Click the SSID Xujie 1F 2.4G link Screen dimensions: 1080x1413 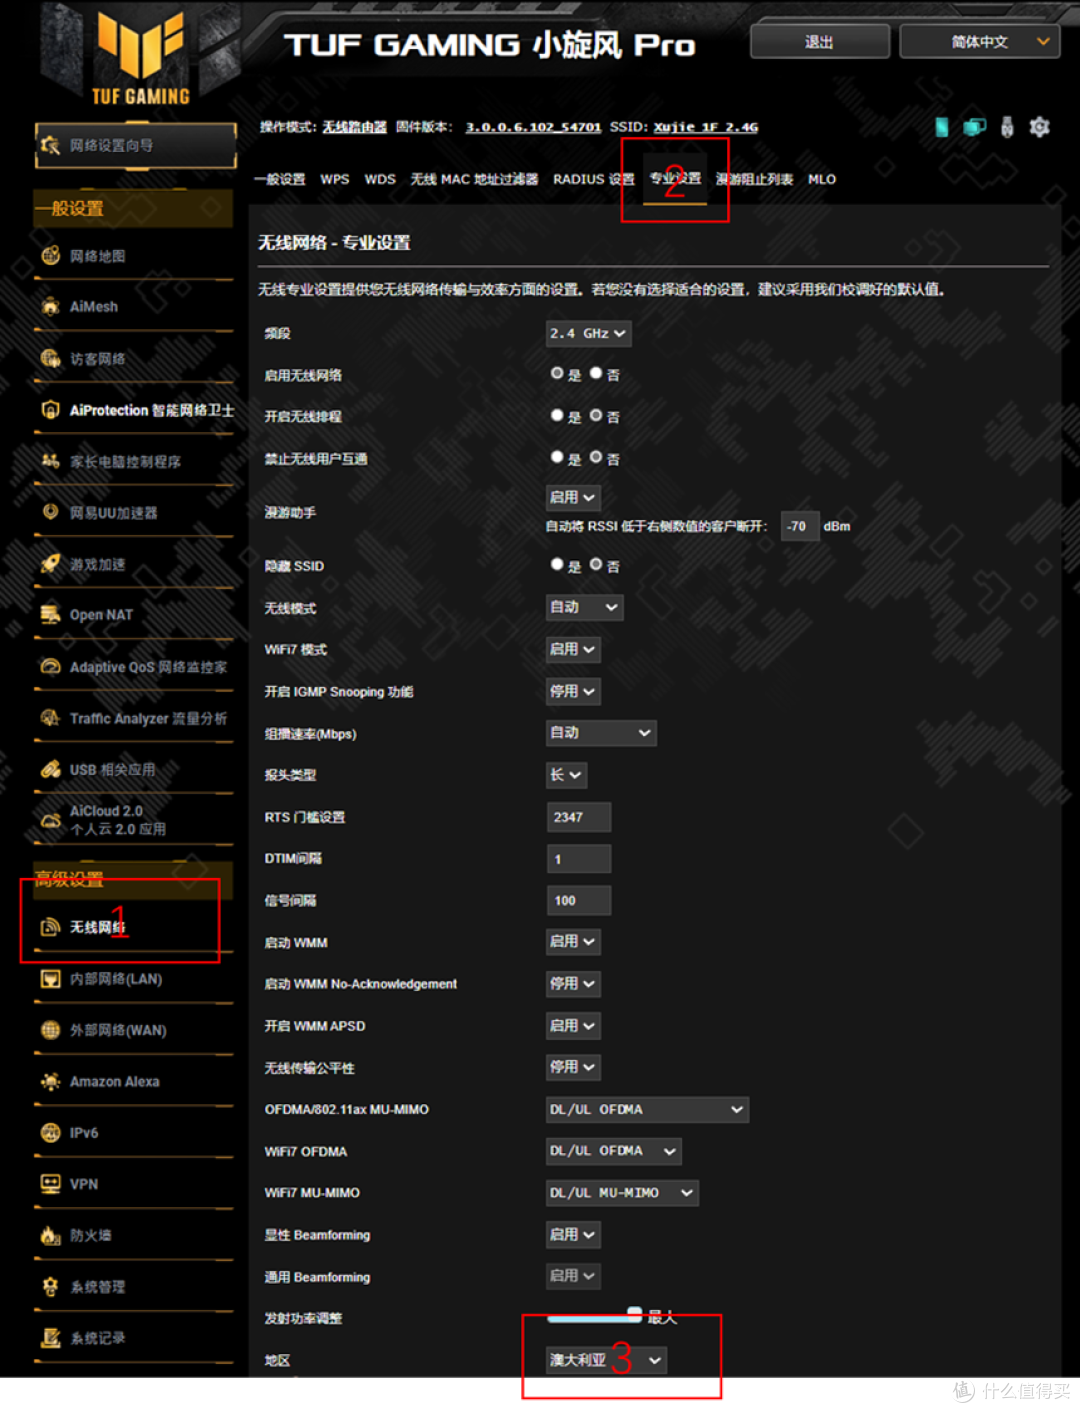click(x=706, y=127)
